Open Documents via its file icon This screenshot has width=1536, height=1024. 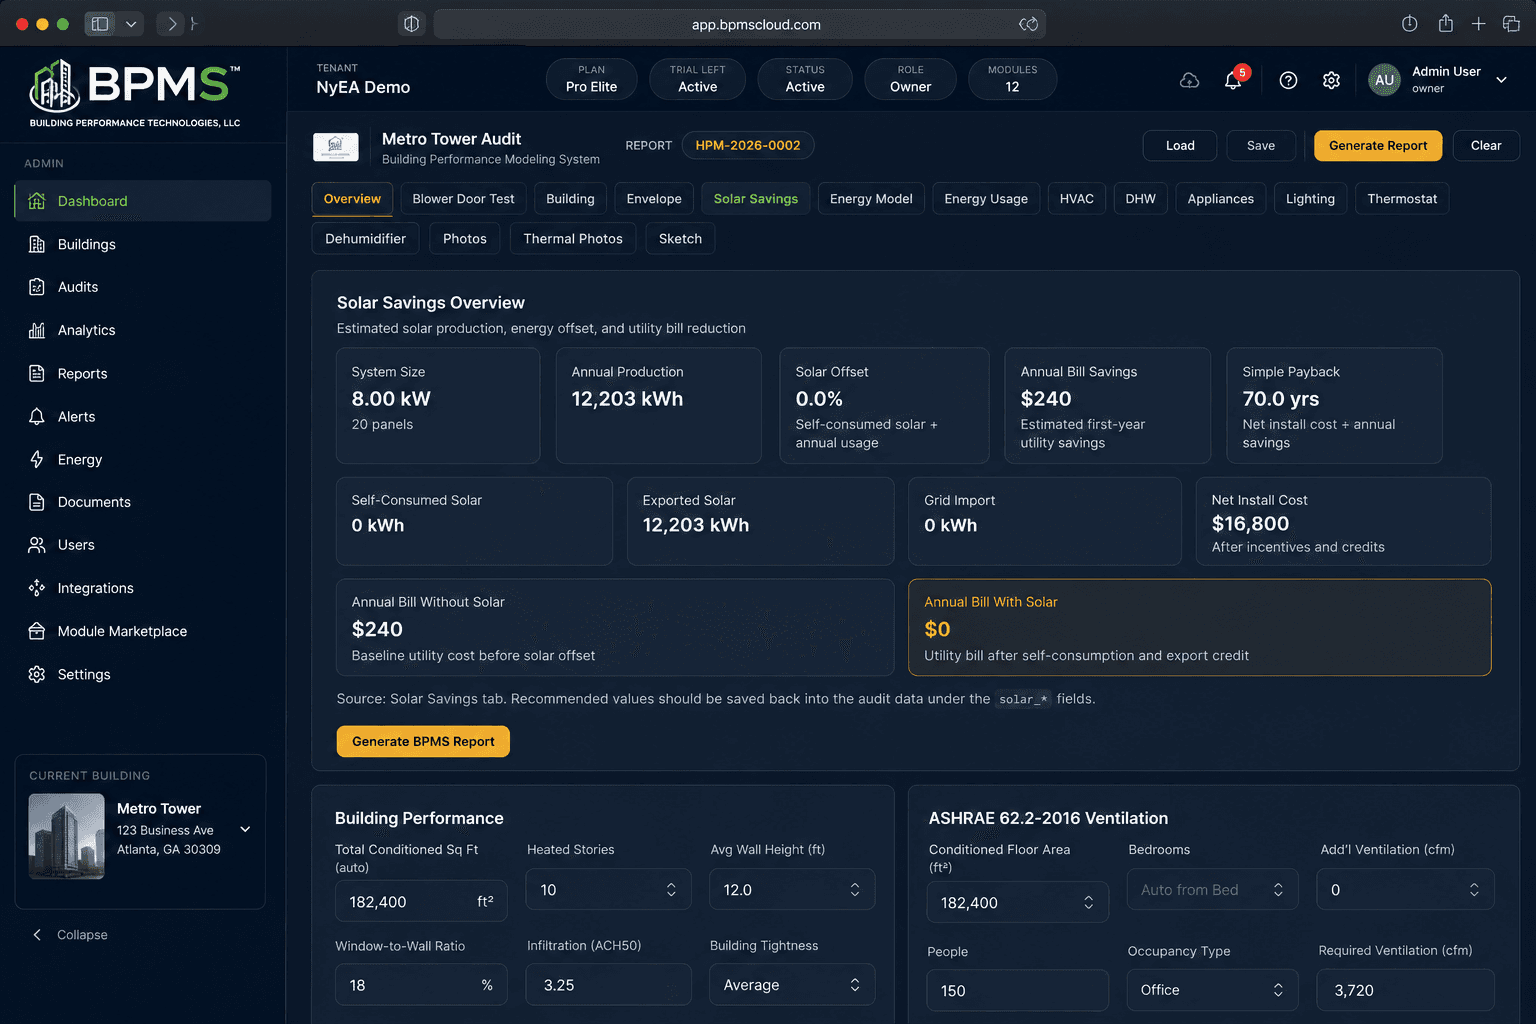[x=37, y=502]
